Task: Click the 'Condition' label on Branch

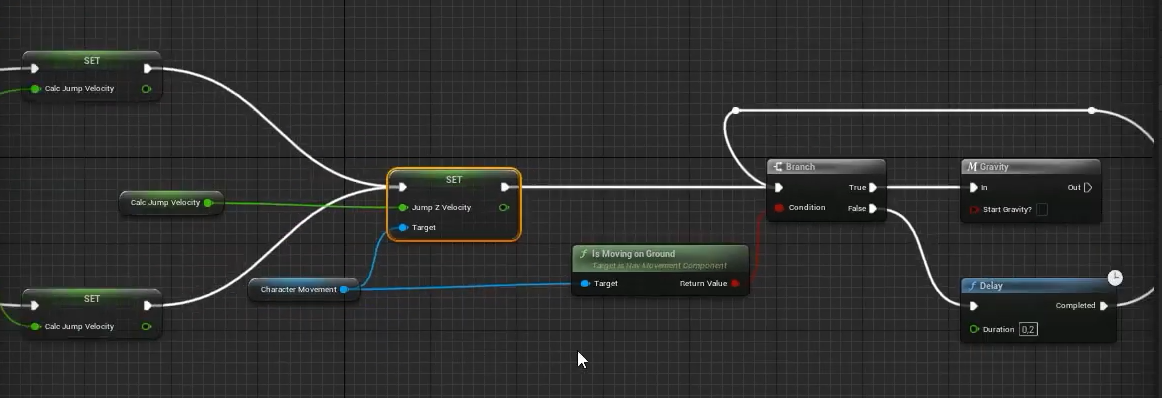Action: 807,208
